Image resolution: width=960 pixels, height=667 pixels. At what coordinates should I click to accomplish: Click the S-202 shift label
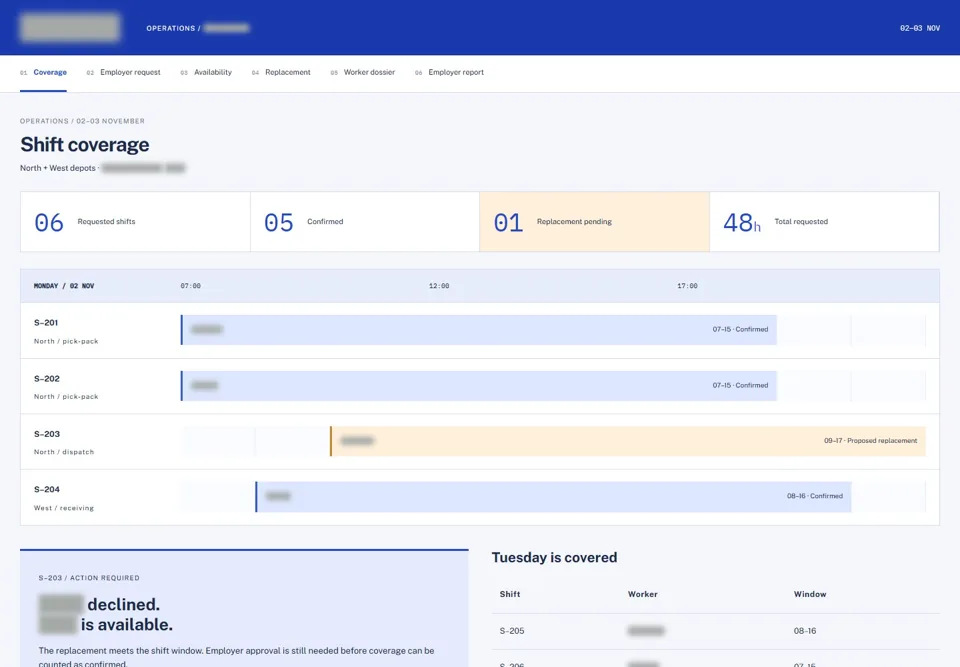(47, 379)
